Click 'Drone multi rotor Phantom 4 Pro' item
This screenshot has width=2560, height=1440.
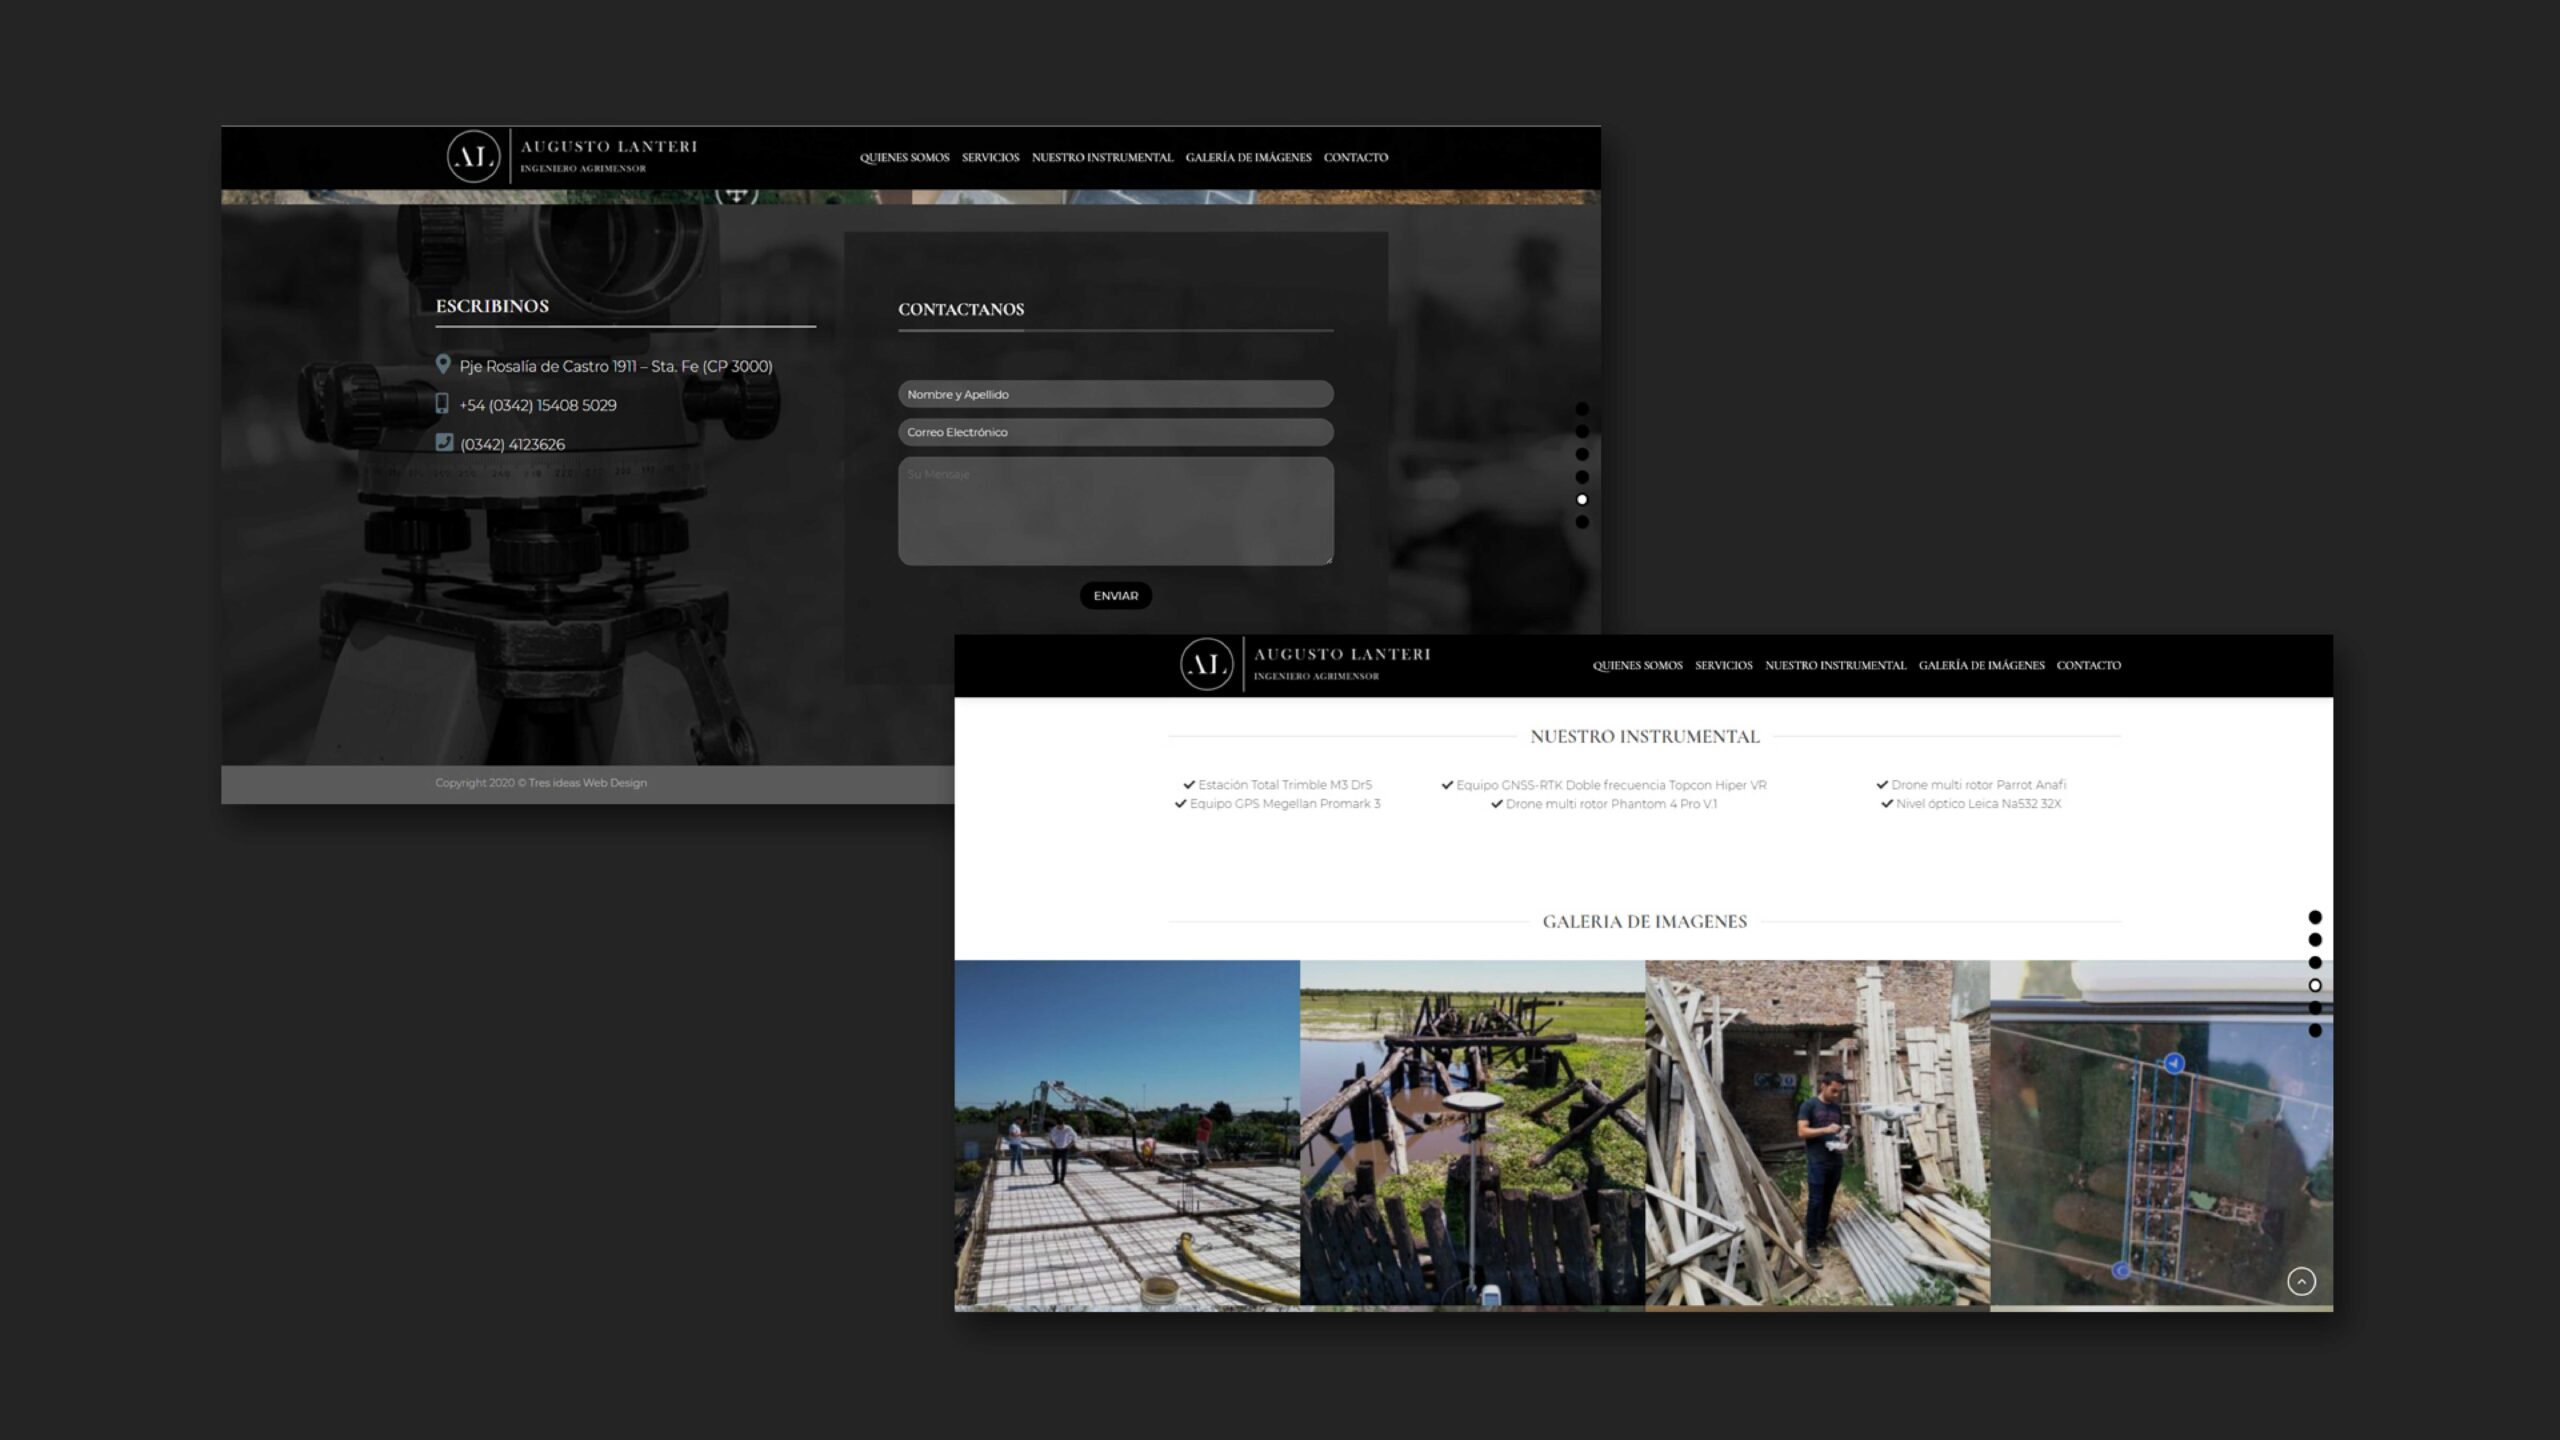(x=1604, y=804)
